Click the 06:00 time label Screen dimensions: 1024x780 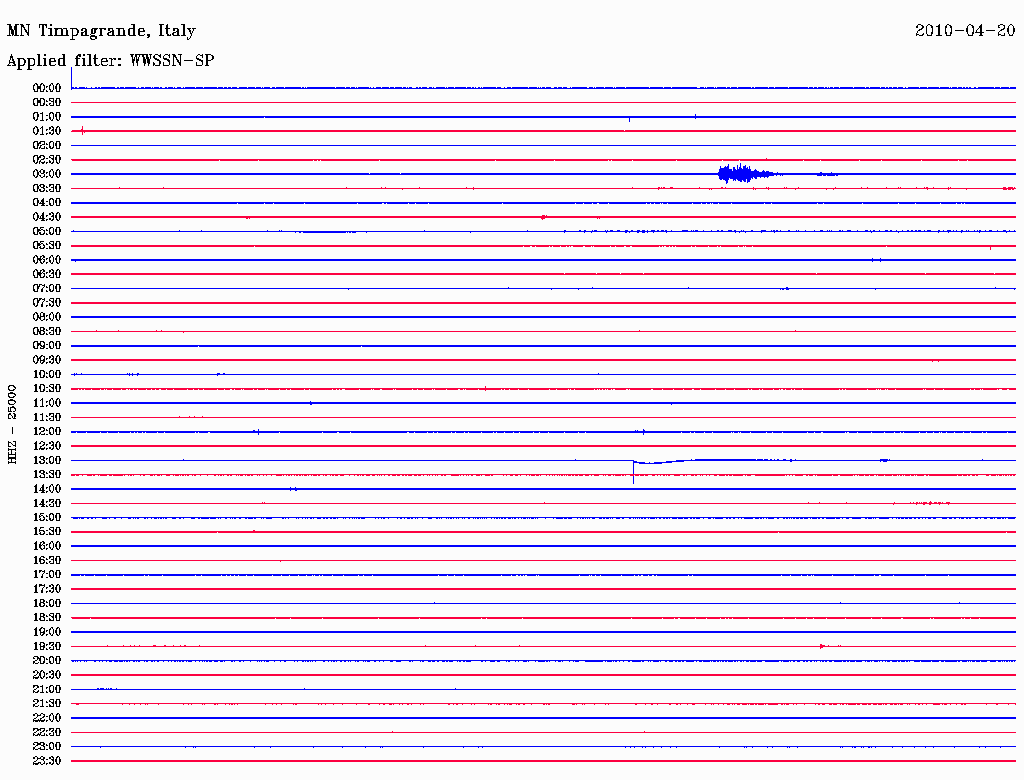(47, 259)
